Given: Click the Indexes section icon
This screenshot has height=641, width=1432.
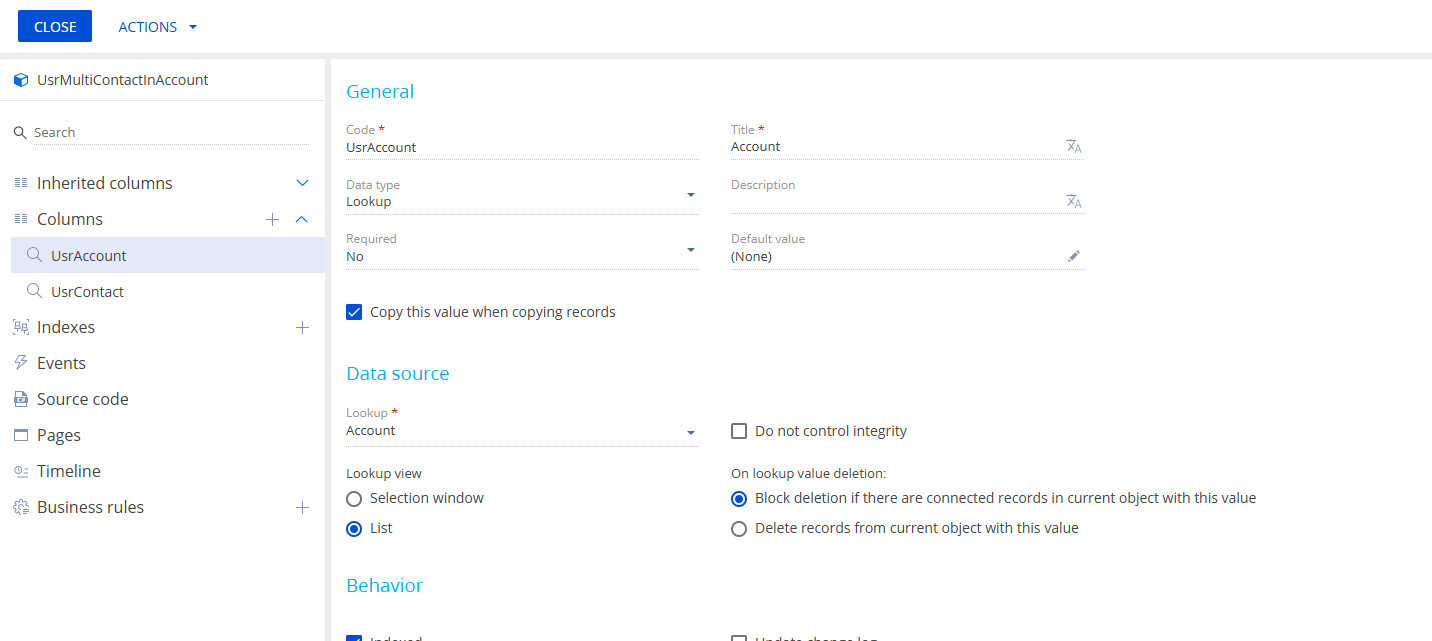Looking at the screenshot, I should pos(20,327).
